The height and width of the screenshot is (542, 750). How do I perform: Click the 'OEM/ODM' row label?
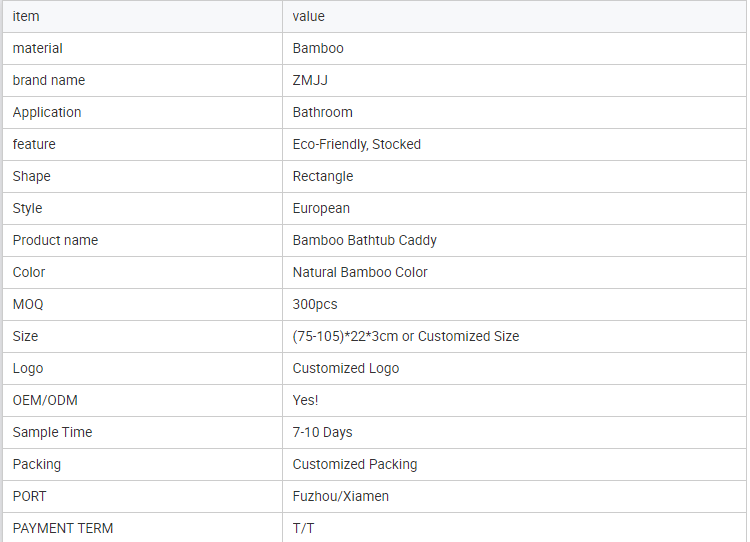click(45, 400)
